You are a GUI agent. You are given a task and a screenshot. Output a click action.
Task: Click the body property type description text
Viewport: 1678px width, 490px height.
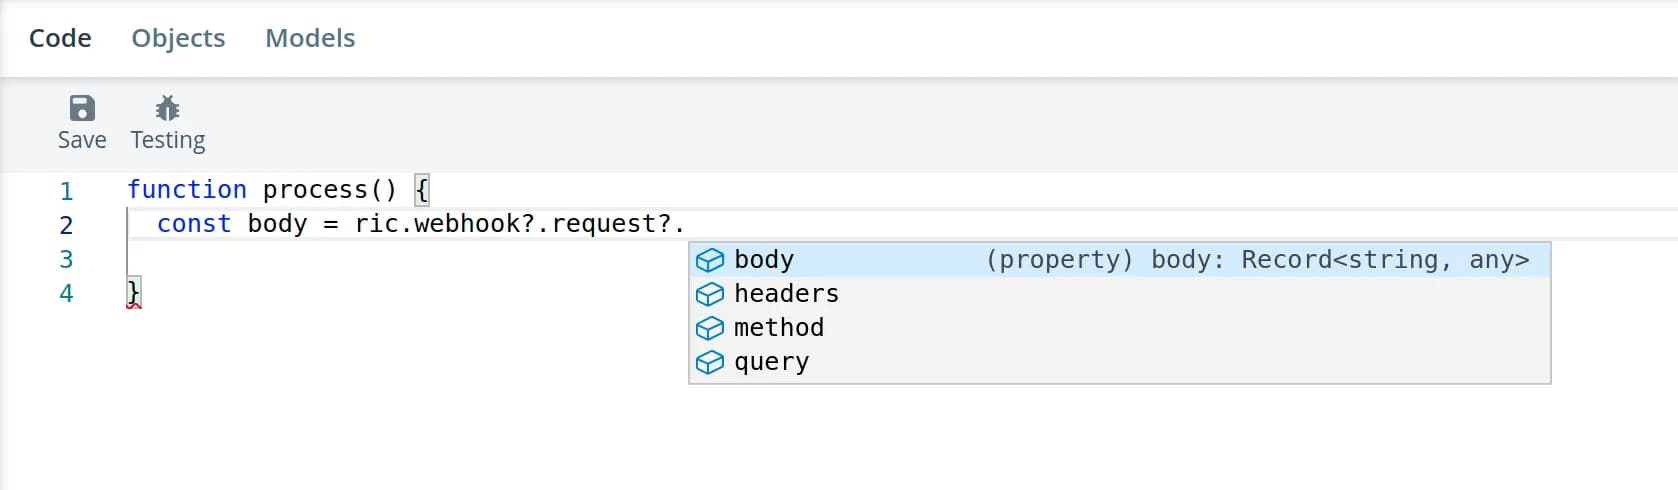click(x=1257, y=260)
